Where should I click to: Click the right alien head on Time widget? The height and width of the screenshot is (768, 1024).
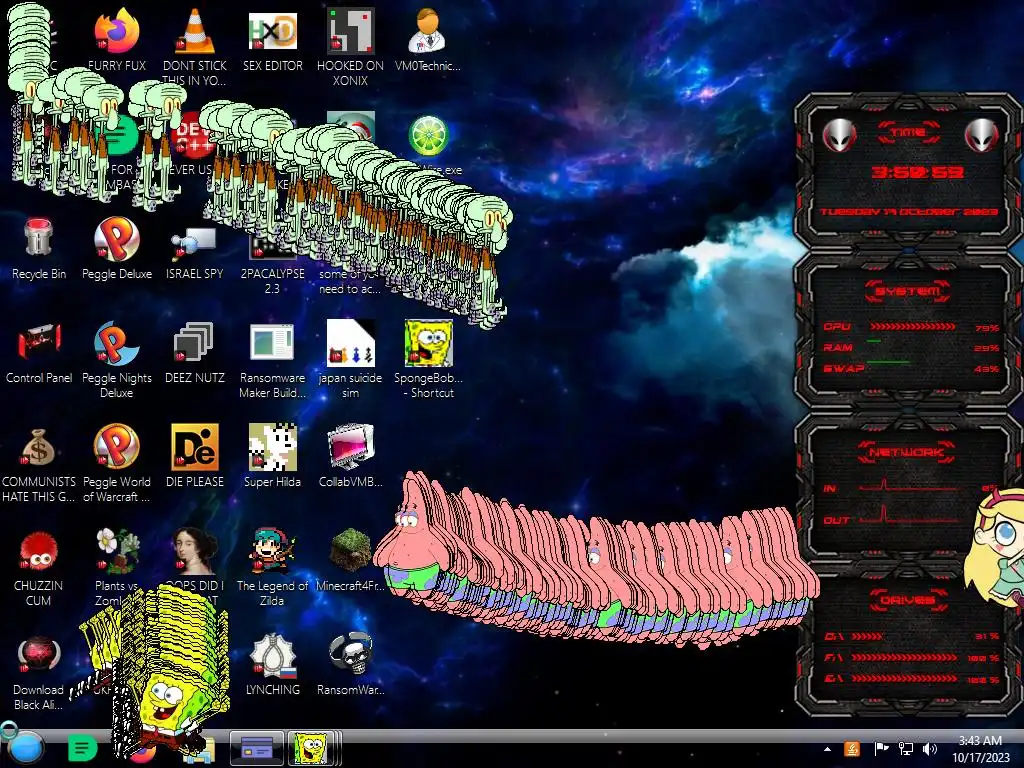pyautogui.click(x=982, y=136)
